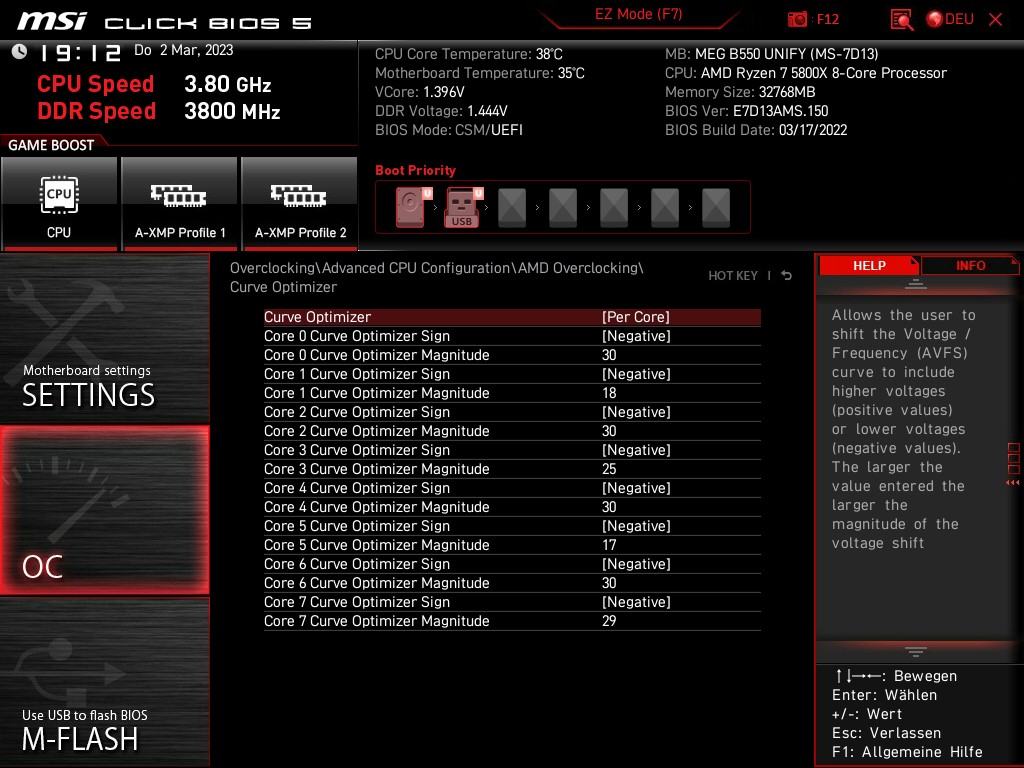The height and width of the screenshot is (768, 1024).
Task: Change Core 6 Curve Optimizer Sign
Action: pyautogui.click(x=512, y=563)
